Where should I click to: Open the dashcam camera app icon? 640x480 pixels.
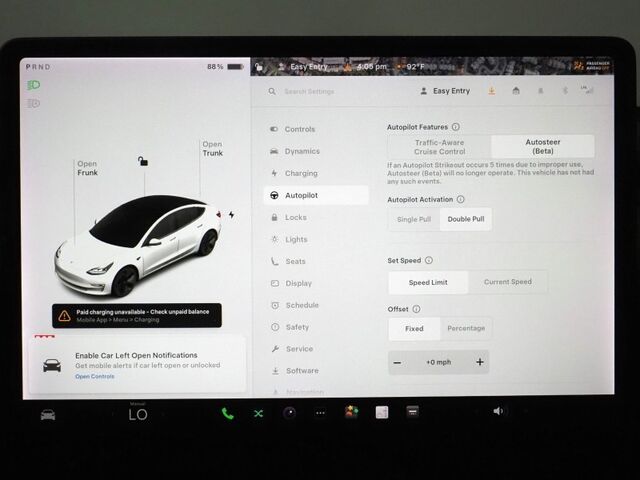(290, 413)
